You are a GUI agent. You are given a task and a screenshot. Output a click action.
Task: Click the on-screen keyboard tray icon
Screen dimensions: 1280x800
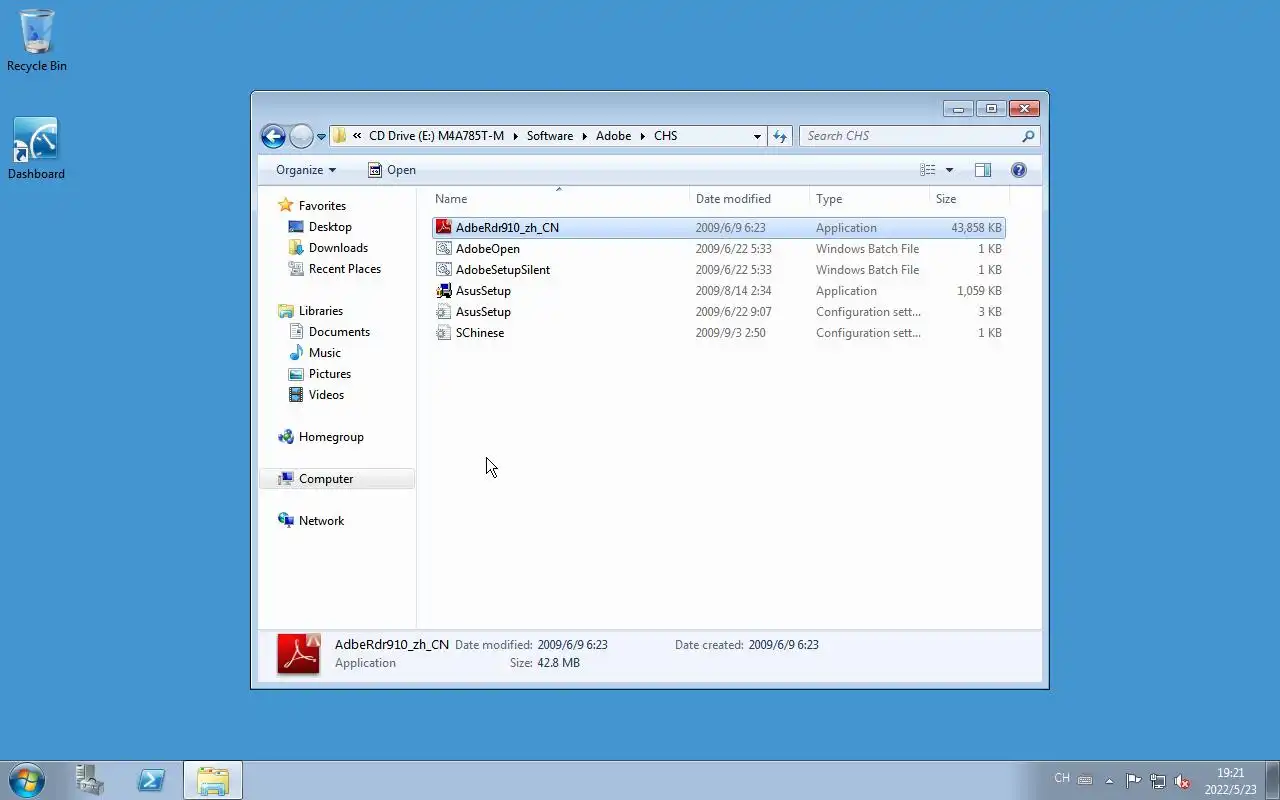(x=1085, y=780)
